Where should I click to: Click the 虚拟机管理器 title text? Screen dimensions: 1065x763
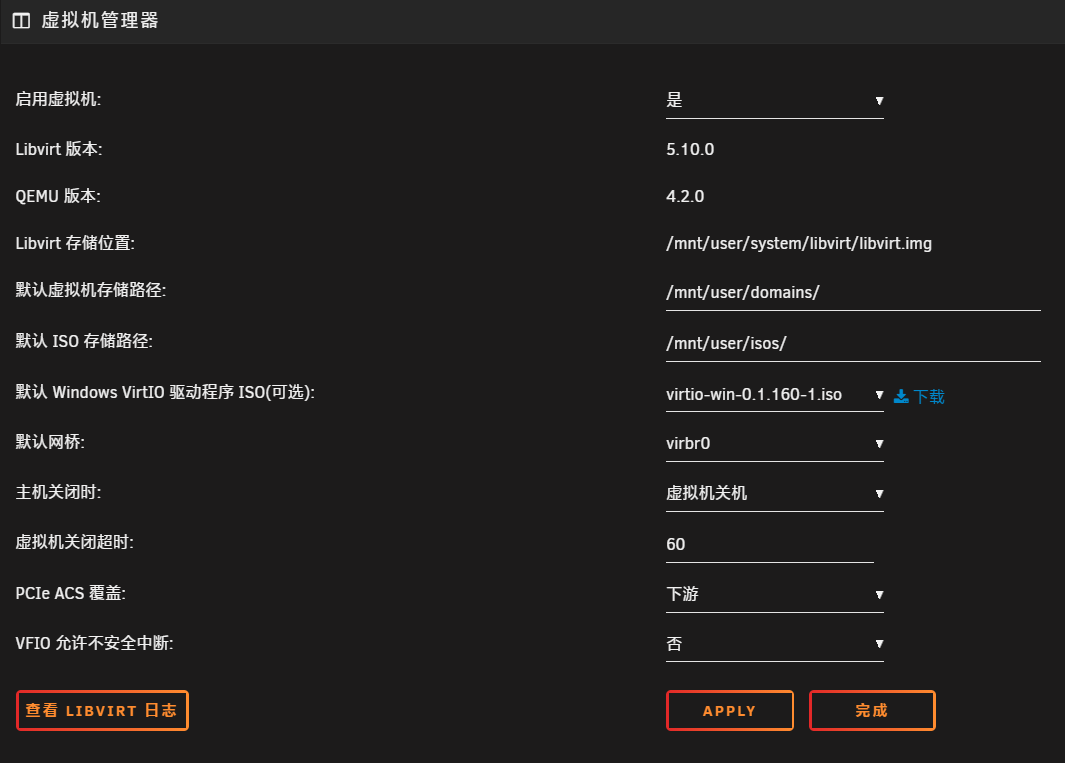pos(100,21)
